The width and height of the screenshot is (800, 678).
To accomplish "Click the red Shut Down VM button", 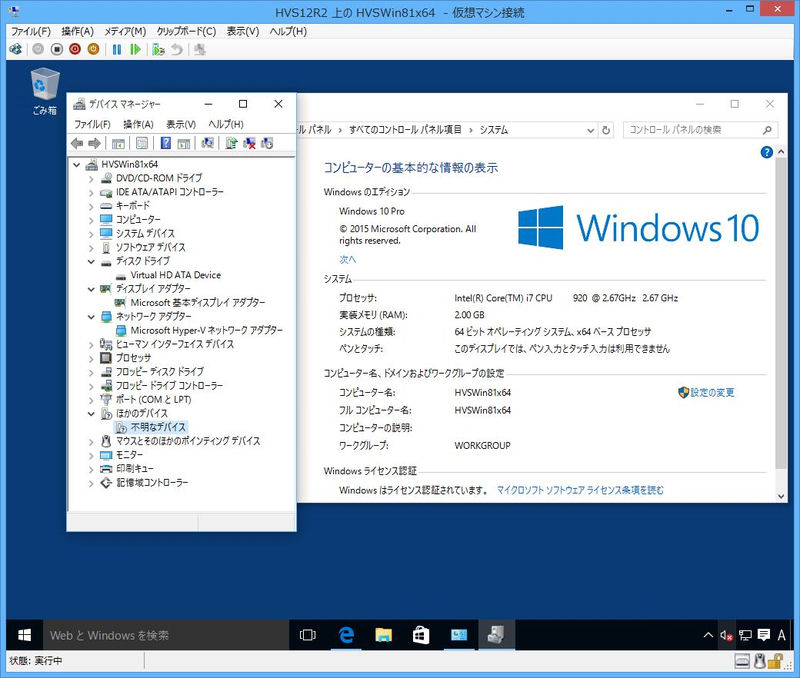I will [x=75, y=49].
